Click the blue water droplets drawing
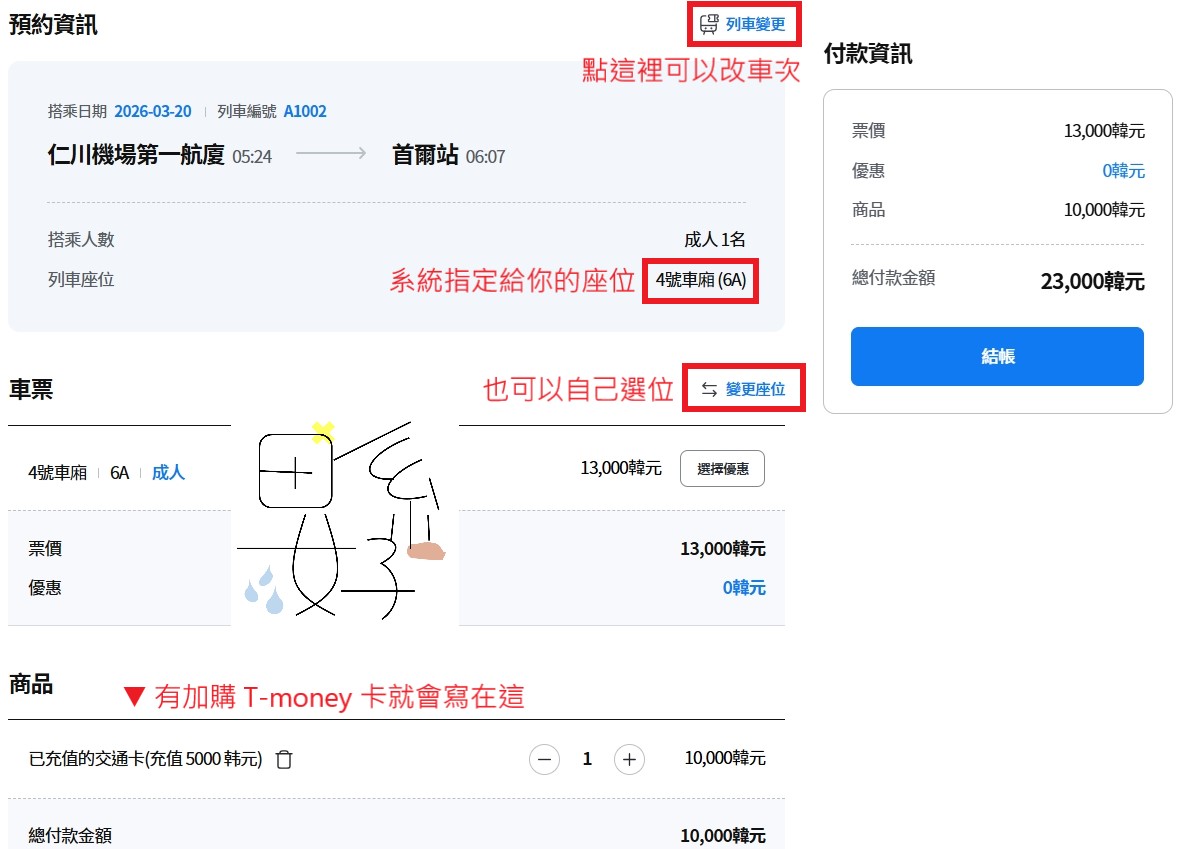 coord(264,589)
